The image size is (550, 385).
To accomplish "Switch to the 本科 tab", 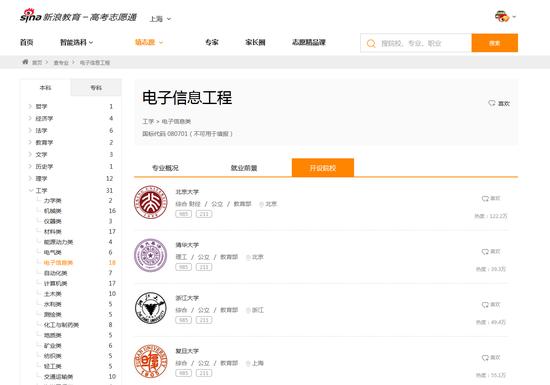I will 46,88.
